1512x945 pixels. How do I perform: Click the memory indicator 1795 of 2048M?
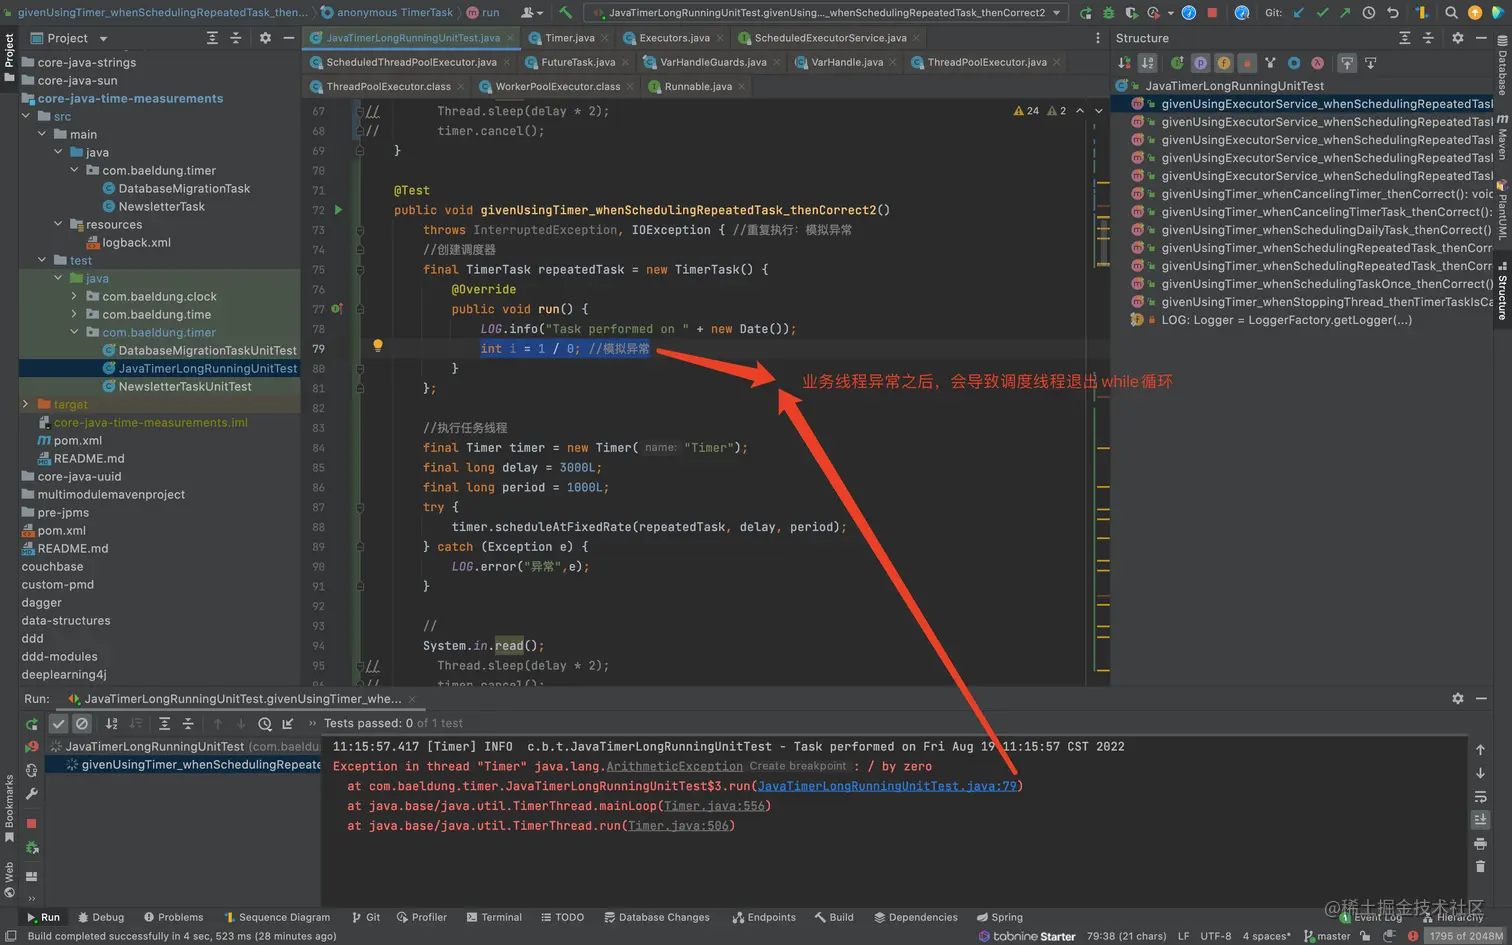click(1465, 936)
